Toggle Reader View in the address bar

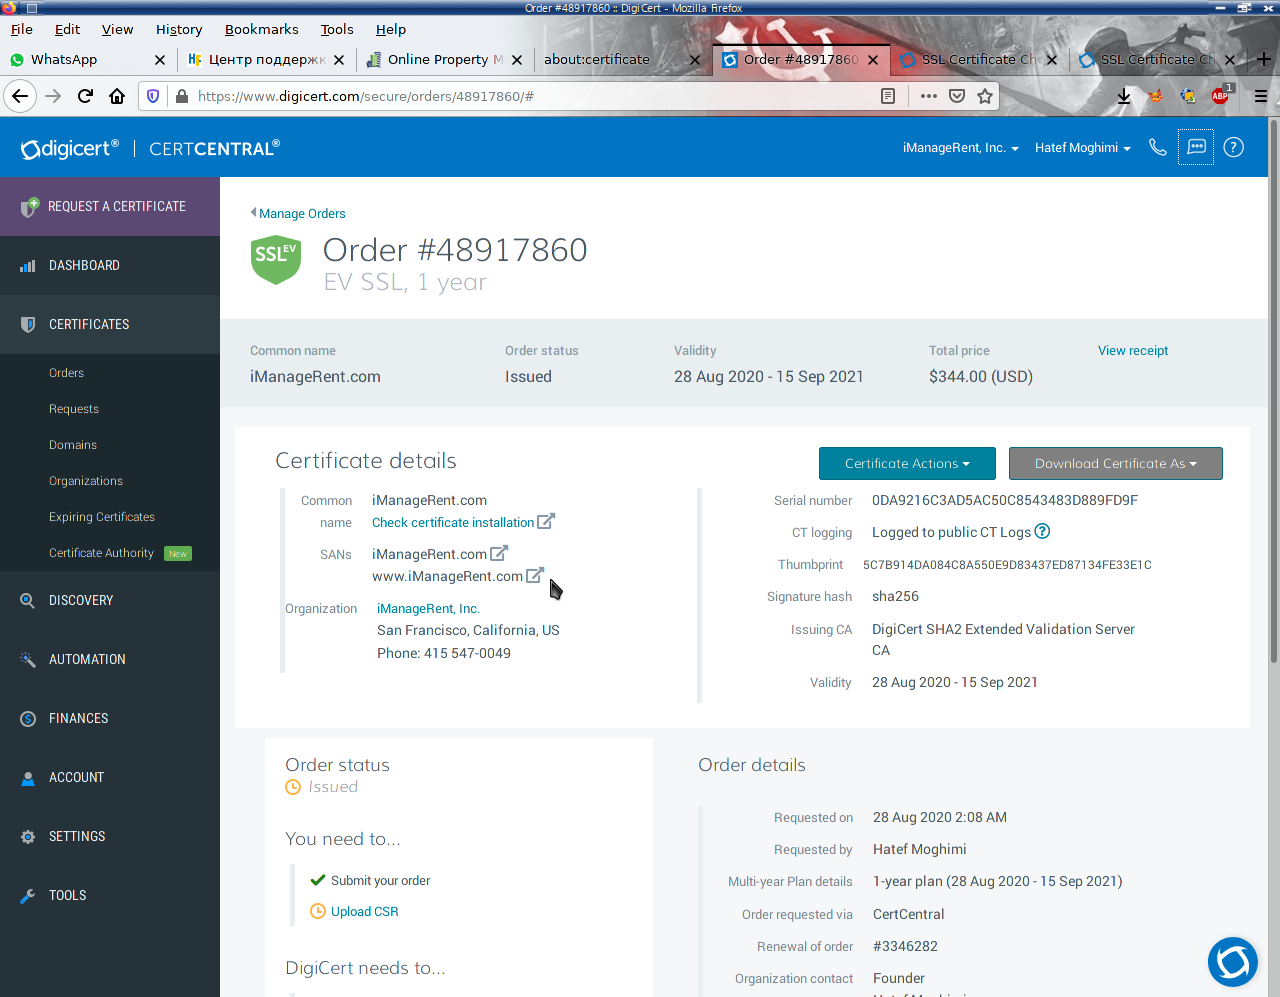[888, 96]
